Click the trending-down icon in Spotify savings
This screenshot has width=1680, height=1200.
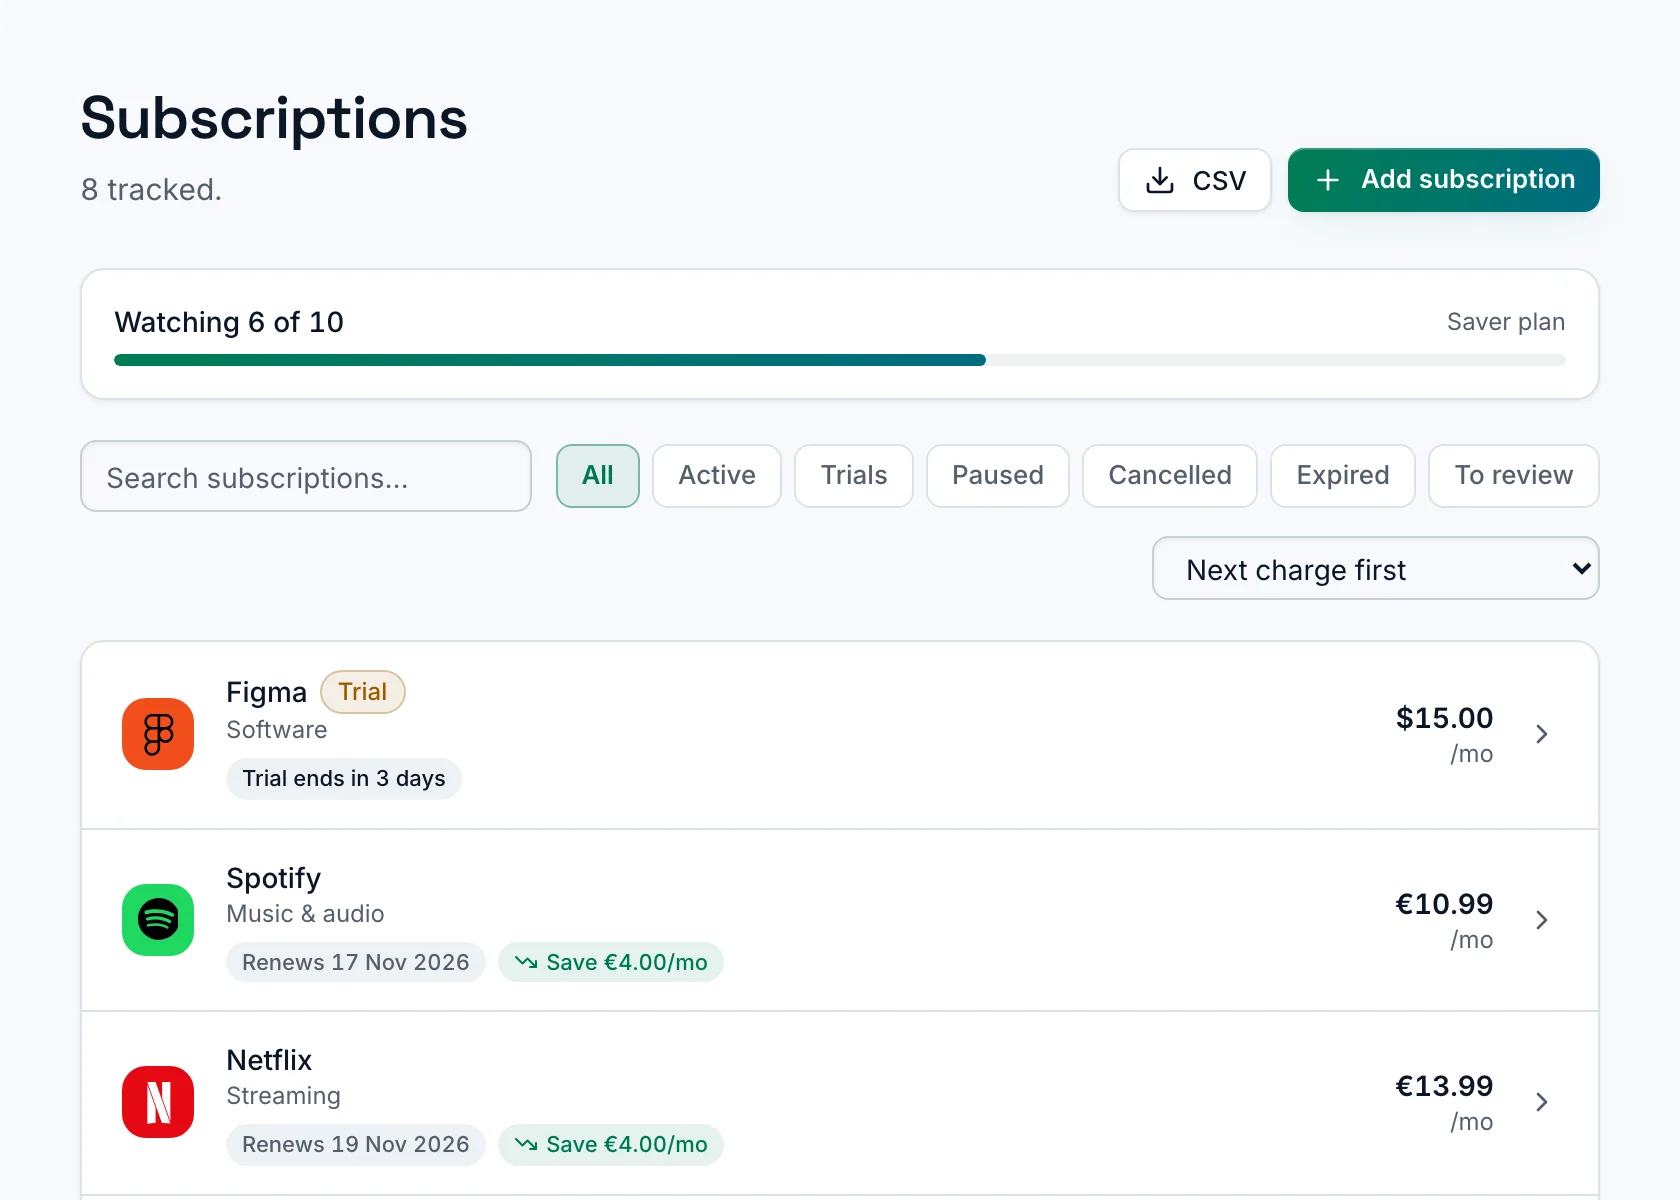(x=526, y=962)
